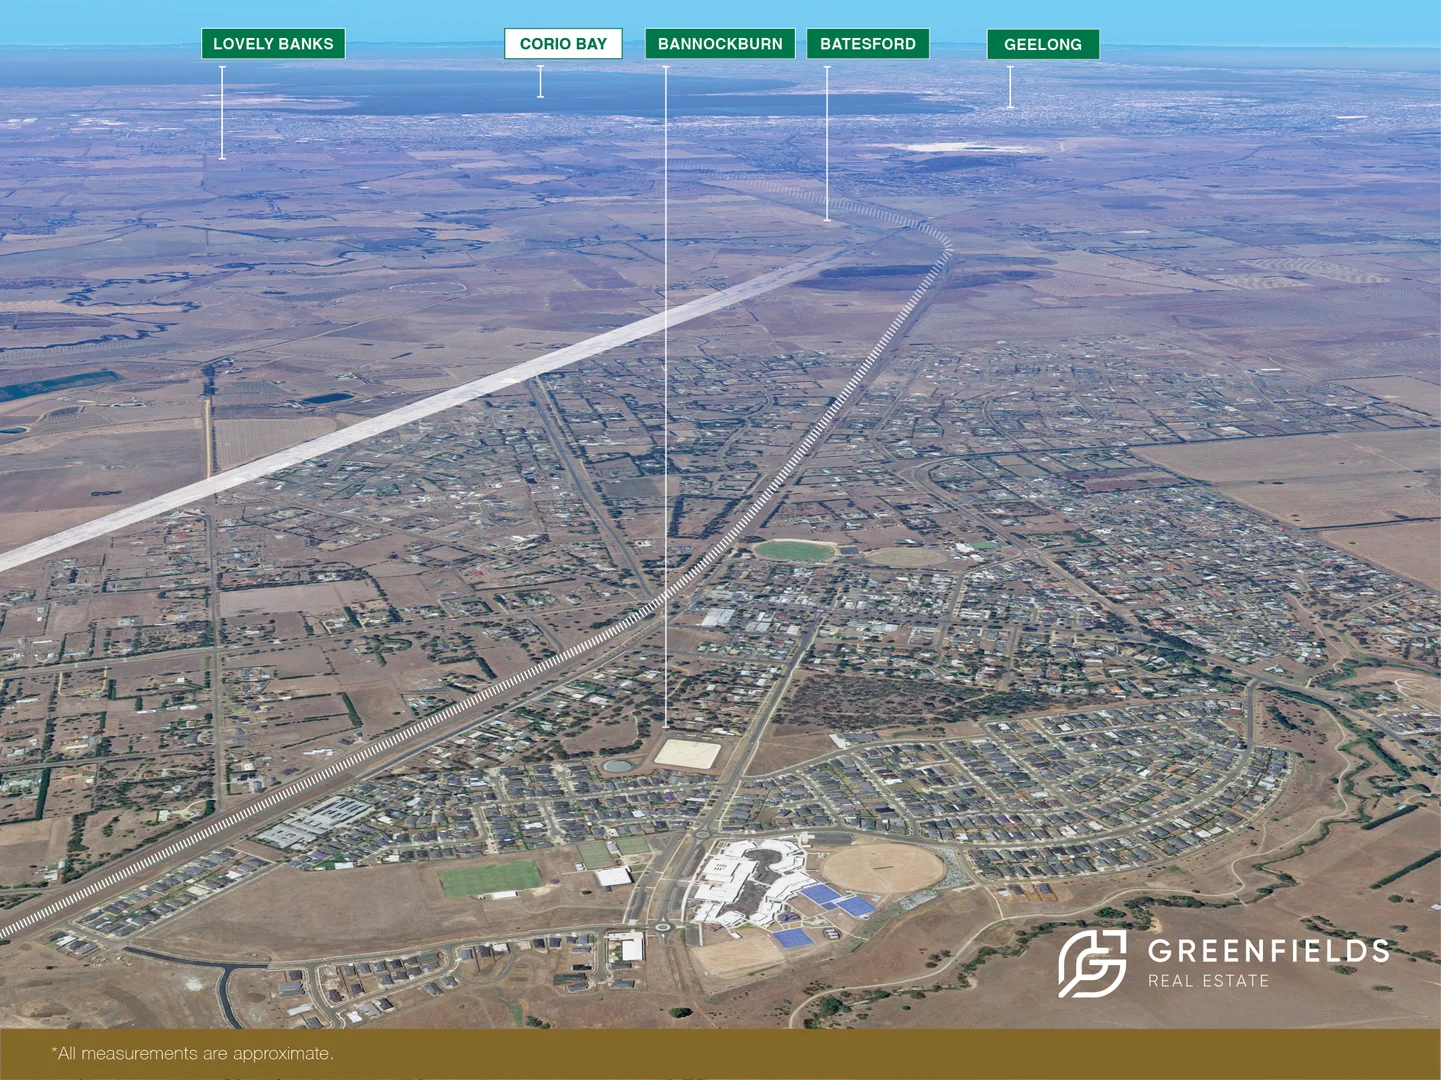Select the LOVELY BANKS location tag
1441x1080 pixels.
pyautogui.click(x=273, y=43)
